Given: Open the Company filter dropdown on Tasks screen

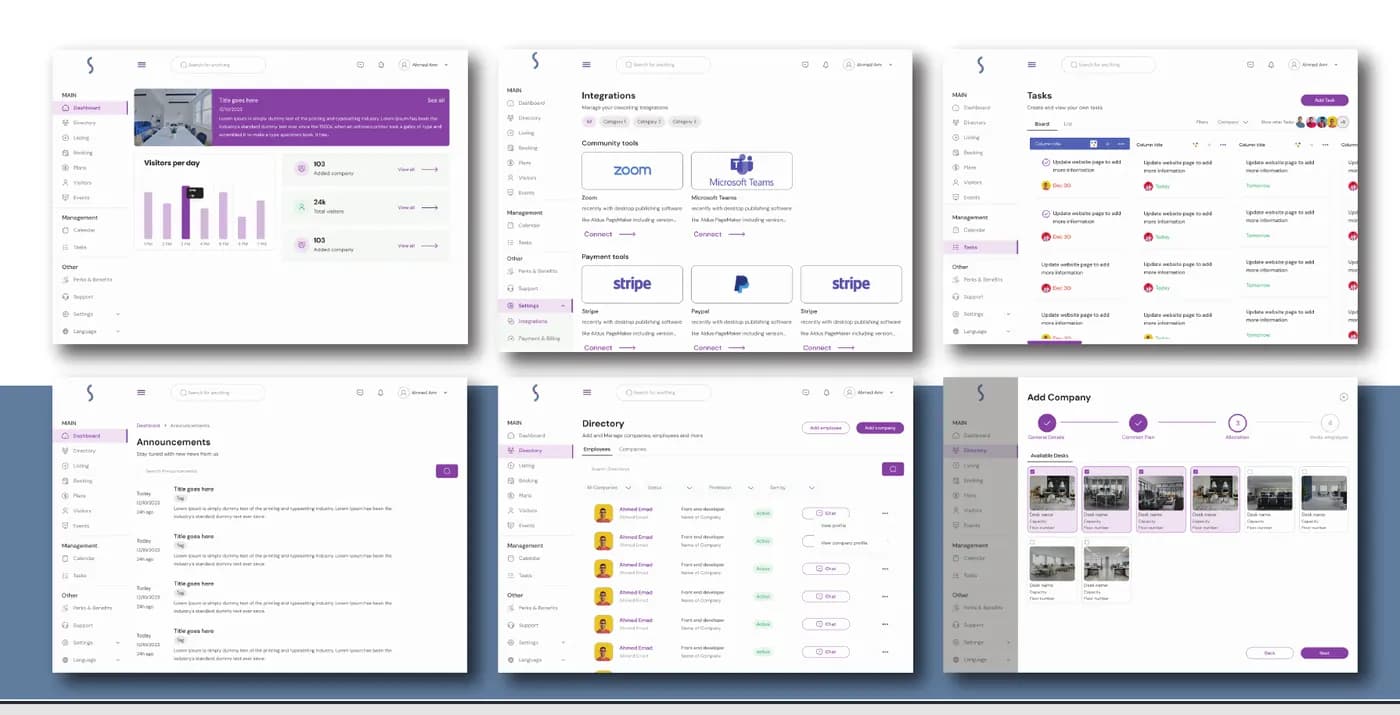Looking at the screenshot, I should (1232, 122).
